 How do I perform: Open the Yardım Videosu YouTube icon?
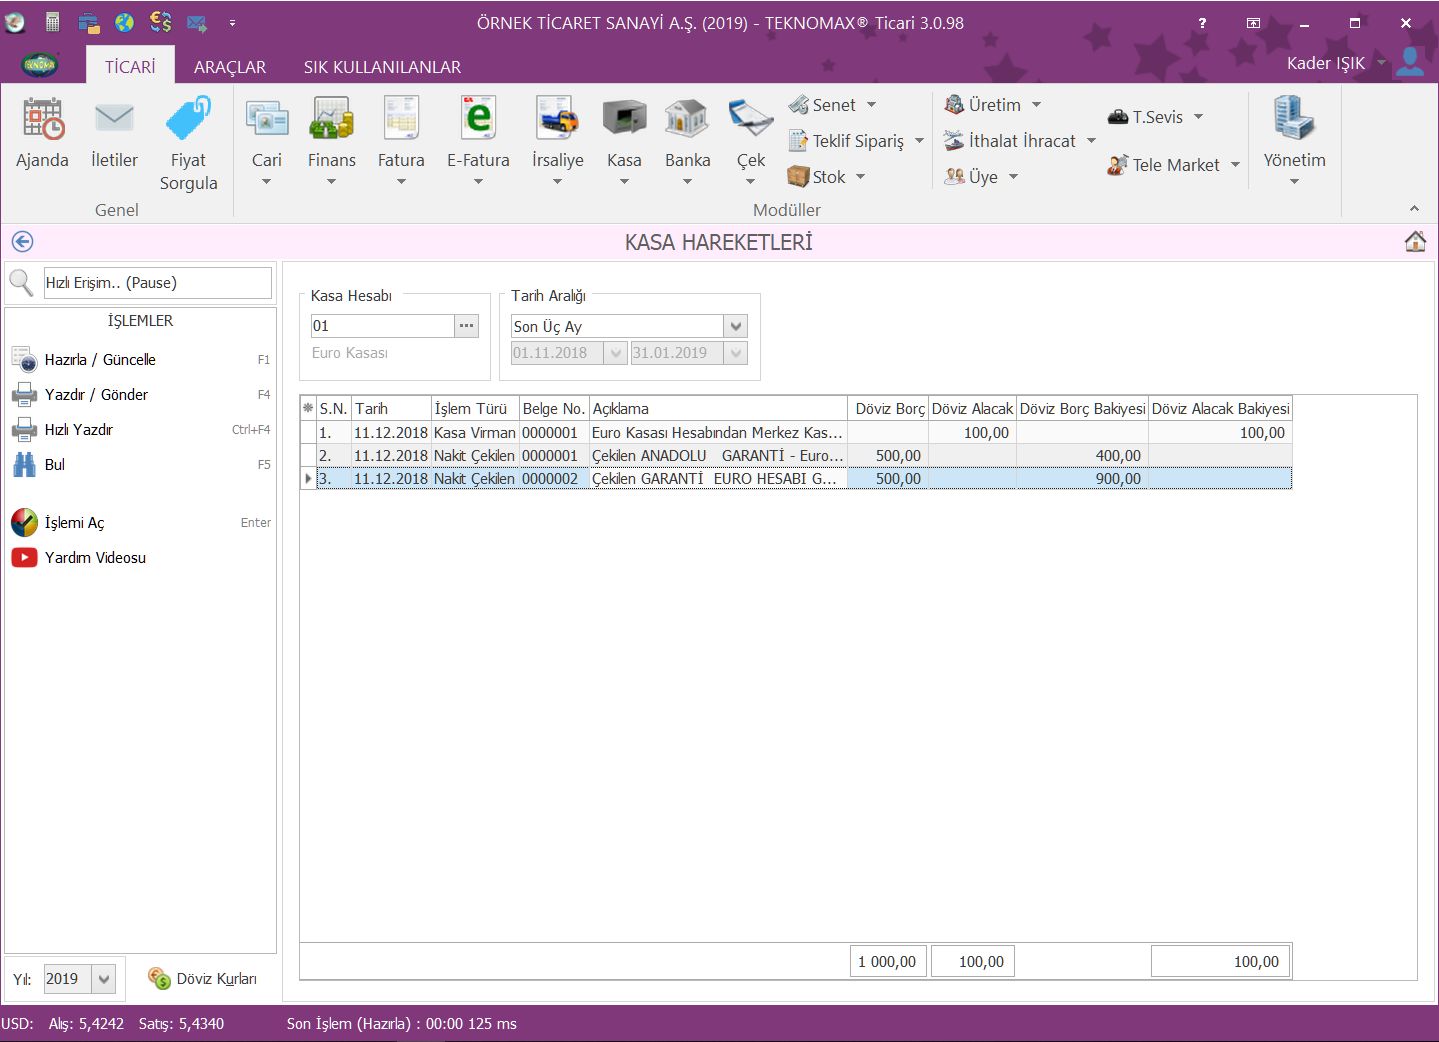(x=24, y=558)
